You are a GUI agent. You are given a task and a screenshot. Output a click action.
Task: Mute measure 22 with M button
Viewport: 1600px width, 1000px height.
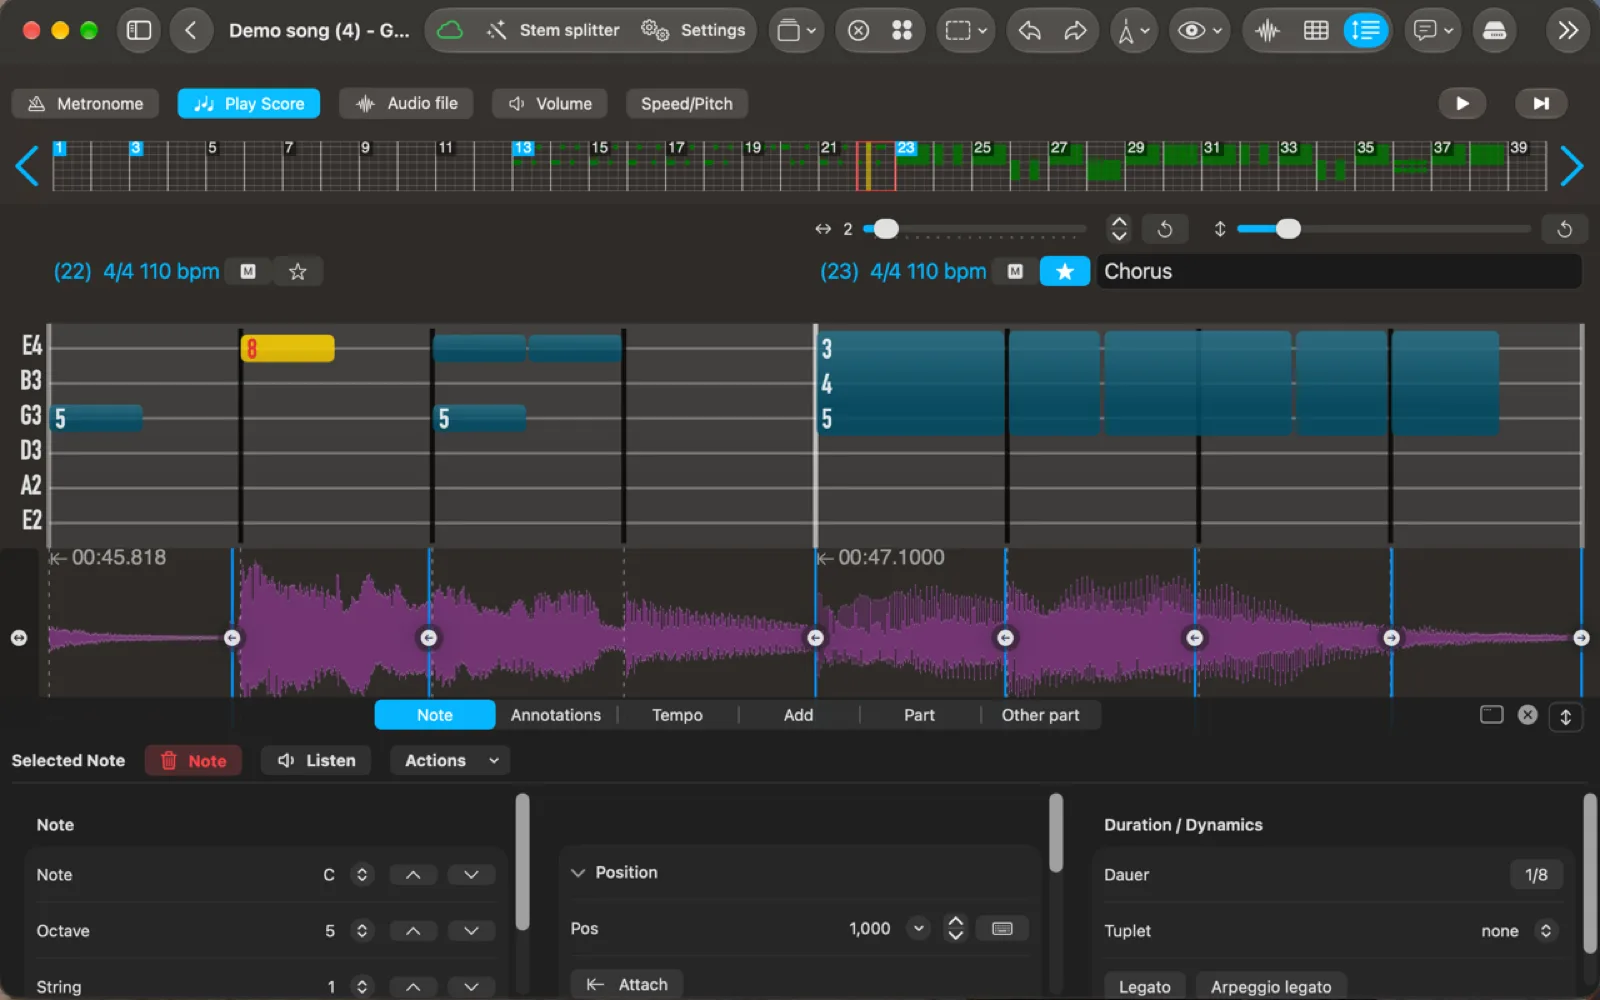248,271
